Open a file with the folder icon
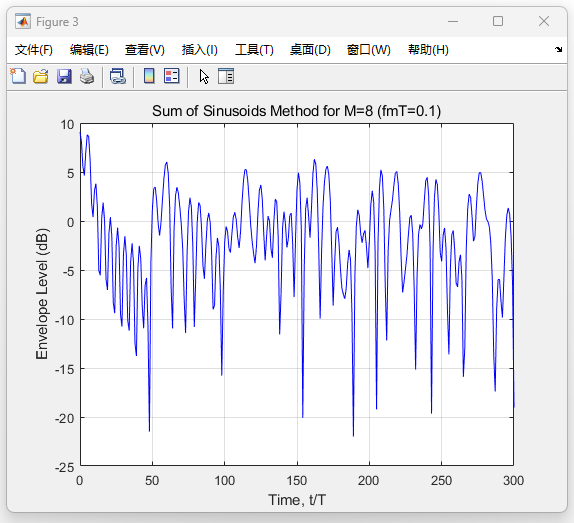Viewport: 574px width, 523px height. point(41,76)
